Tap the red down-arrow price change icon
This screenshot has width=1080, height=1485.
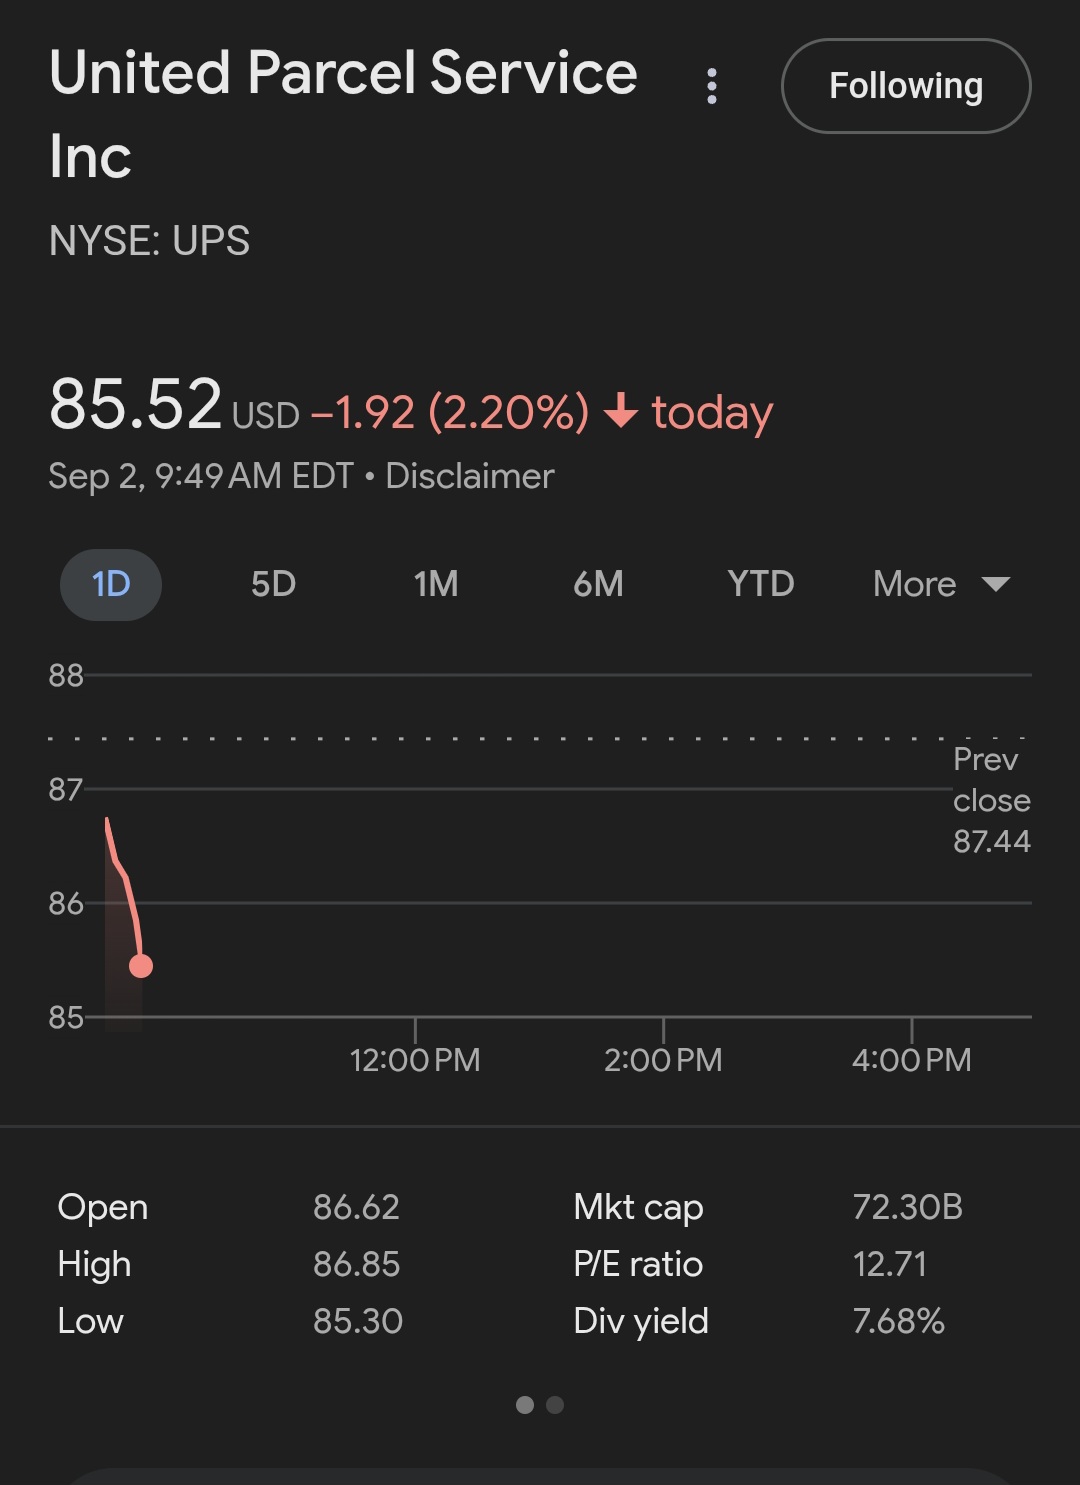pyautogui.click(x=621, y=411)
